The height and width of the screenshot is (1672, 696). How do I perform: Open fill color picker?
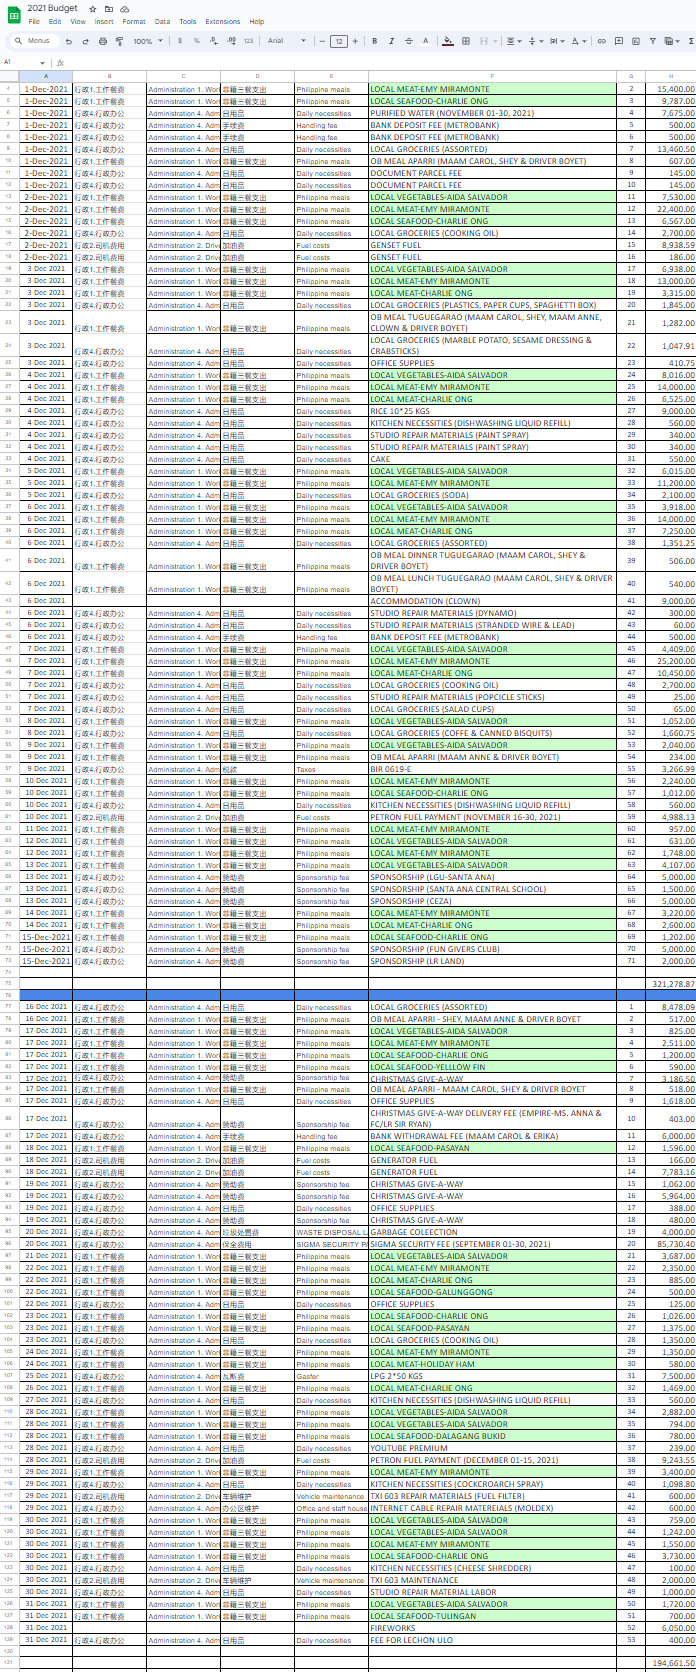[x=448, y=41]
